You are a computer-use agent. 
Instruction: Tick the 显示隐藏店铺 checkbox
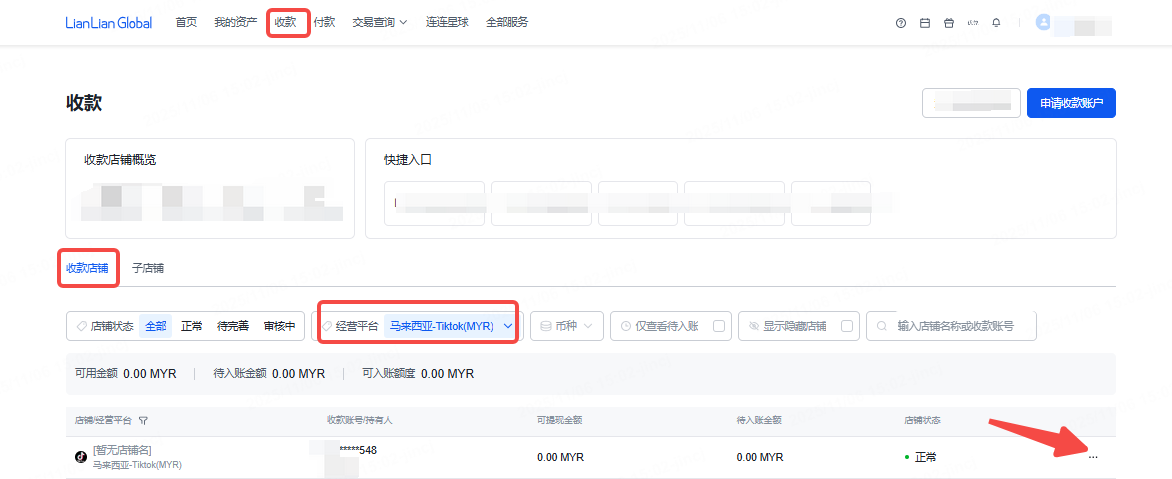847,327
